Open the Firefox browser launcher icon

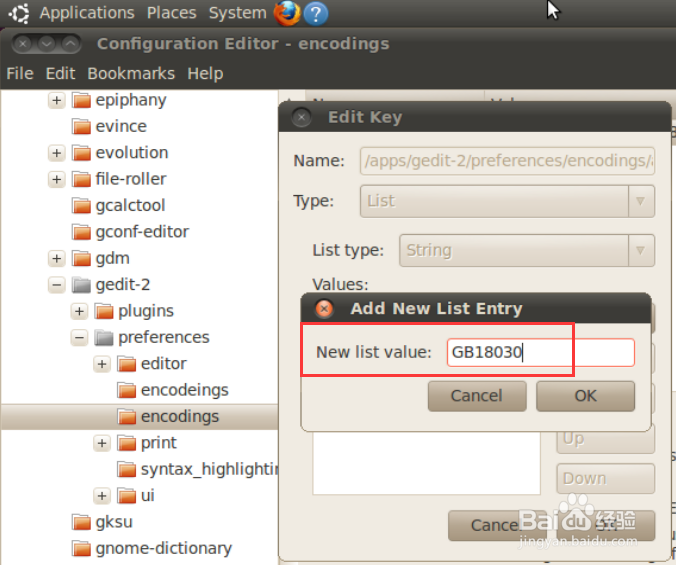(287, 13)
